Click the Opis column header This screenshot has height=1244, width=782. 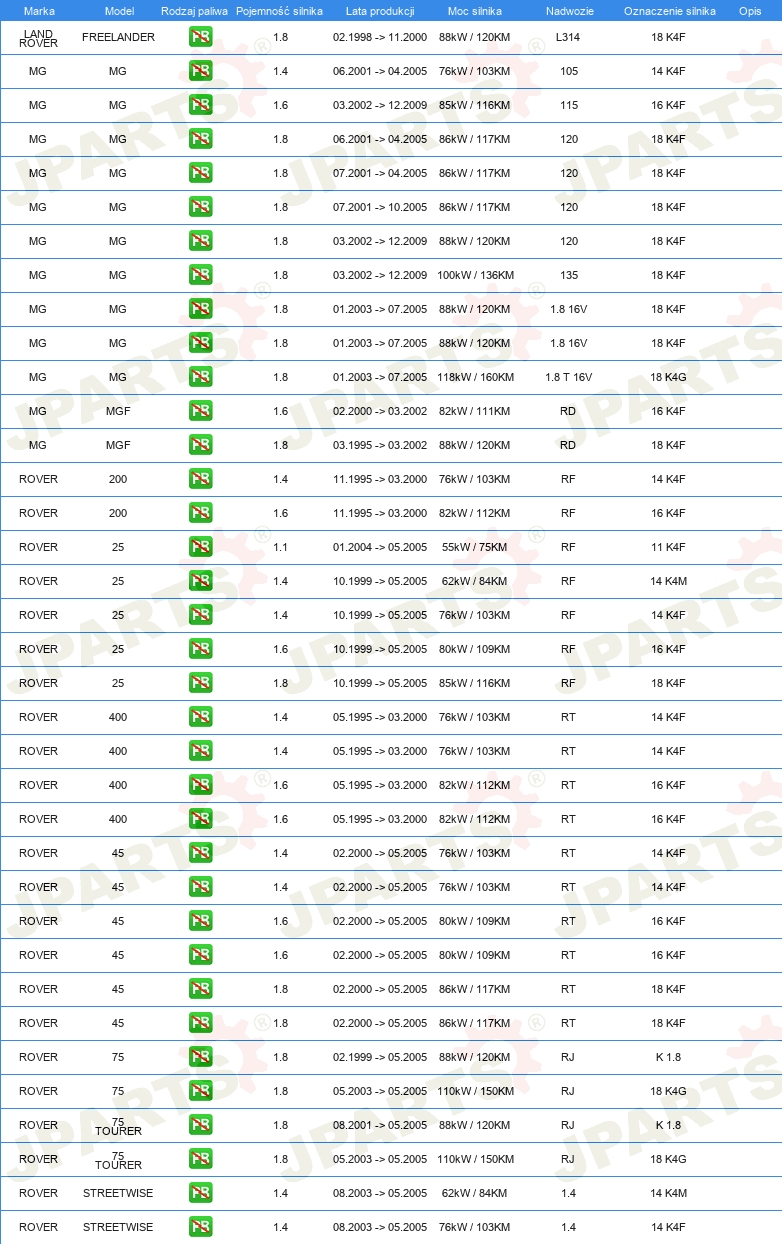pos(750,11)
